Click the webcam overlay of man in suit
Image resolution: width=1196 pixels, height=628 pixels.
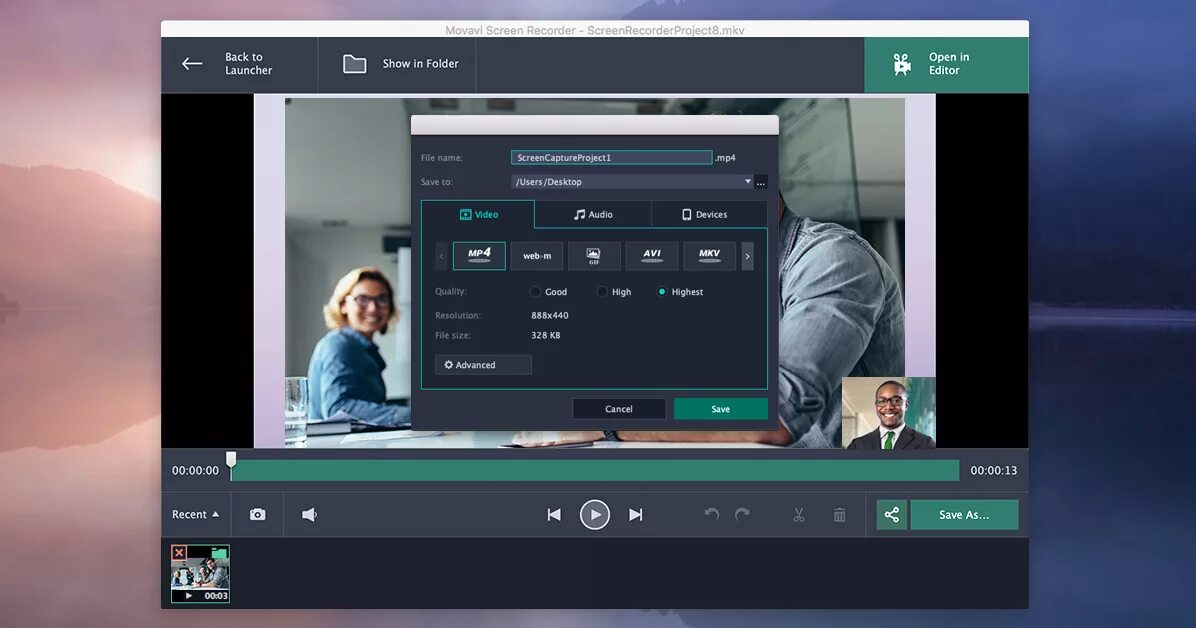point(889,413)
